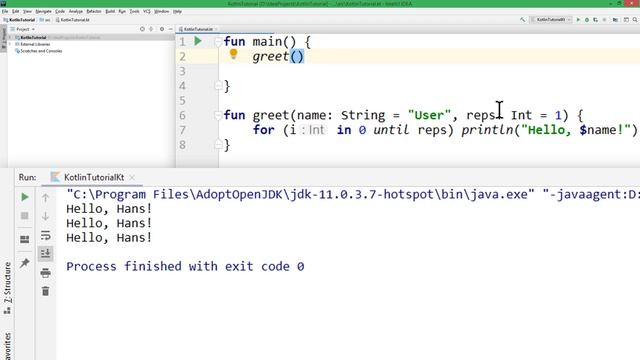Click the greet() call on line 2
The image size is (640, 360).
[278, 56]
